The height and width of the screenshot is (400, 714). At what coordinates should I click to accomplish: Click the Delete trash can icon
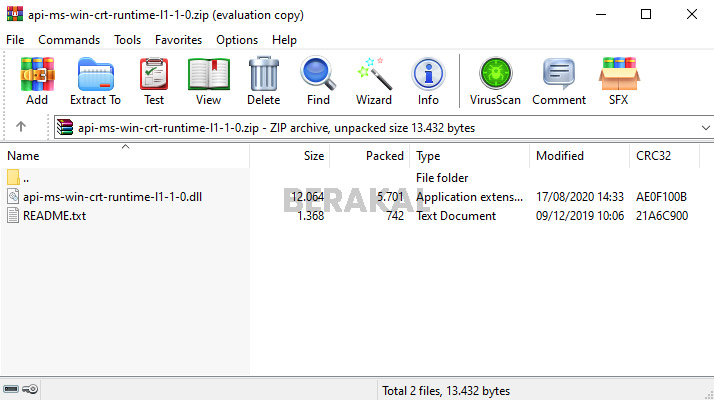[x=264, y=81]
